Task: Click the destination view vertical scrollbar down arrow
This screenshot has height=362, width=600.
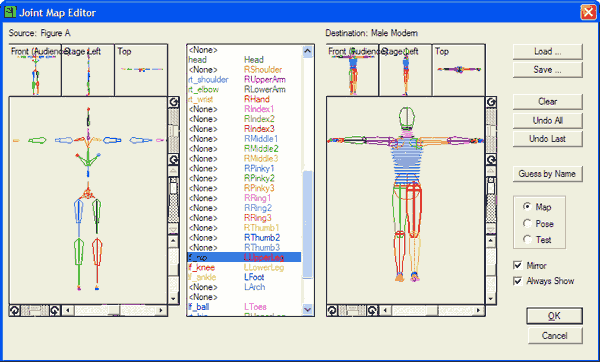Action: (491, 298)
